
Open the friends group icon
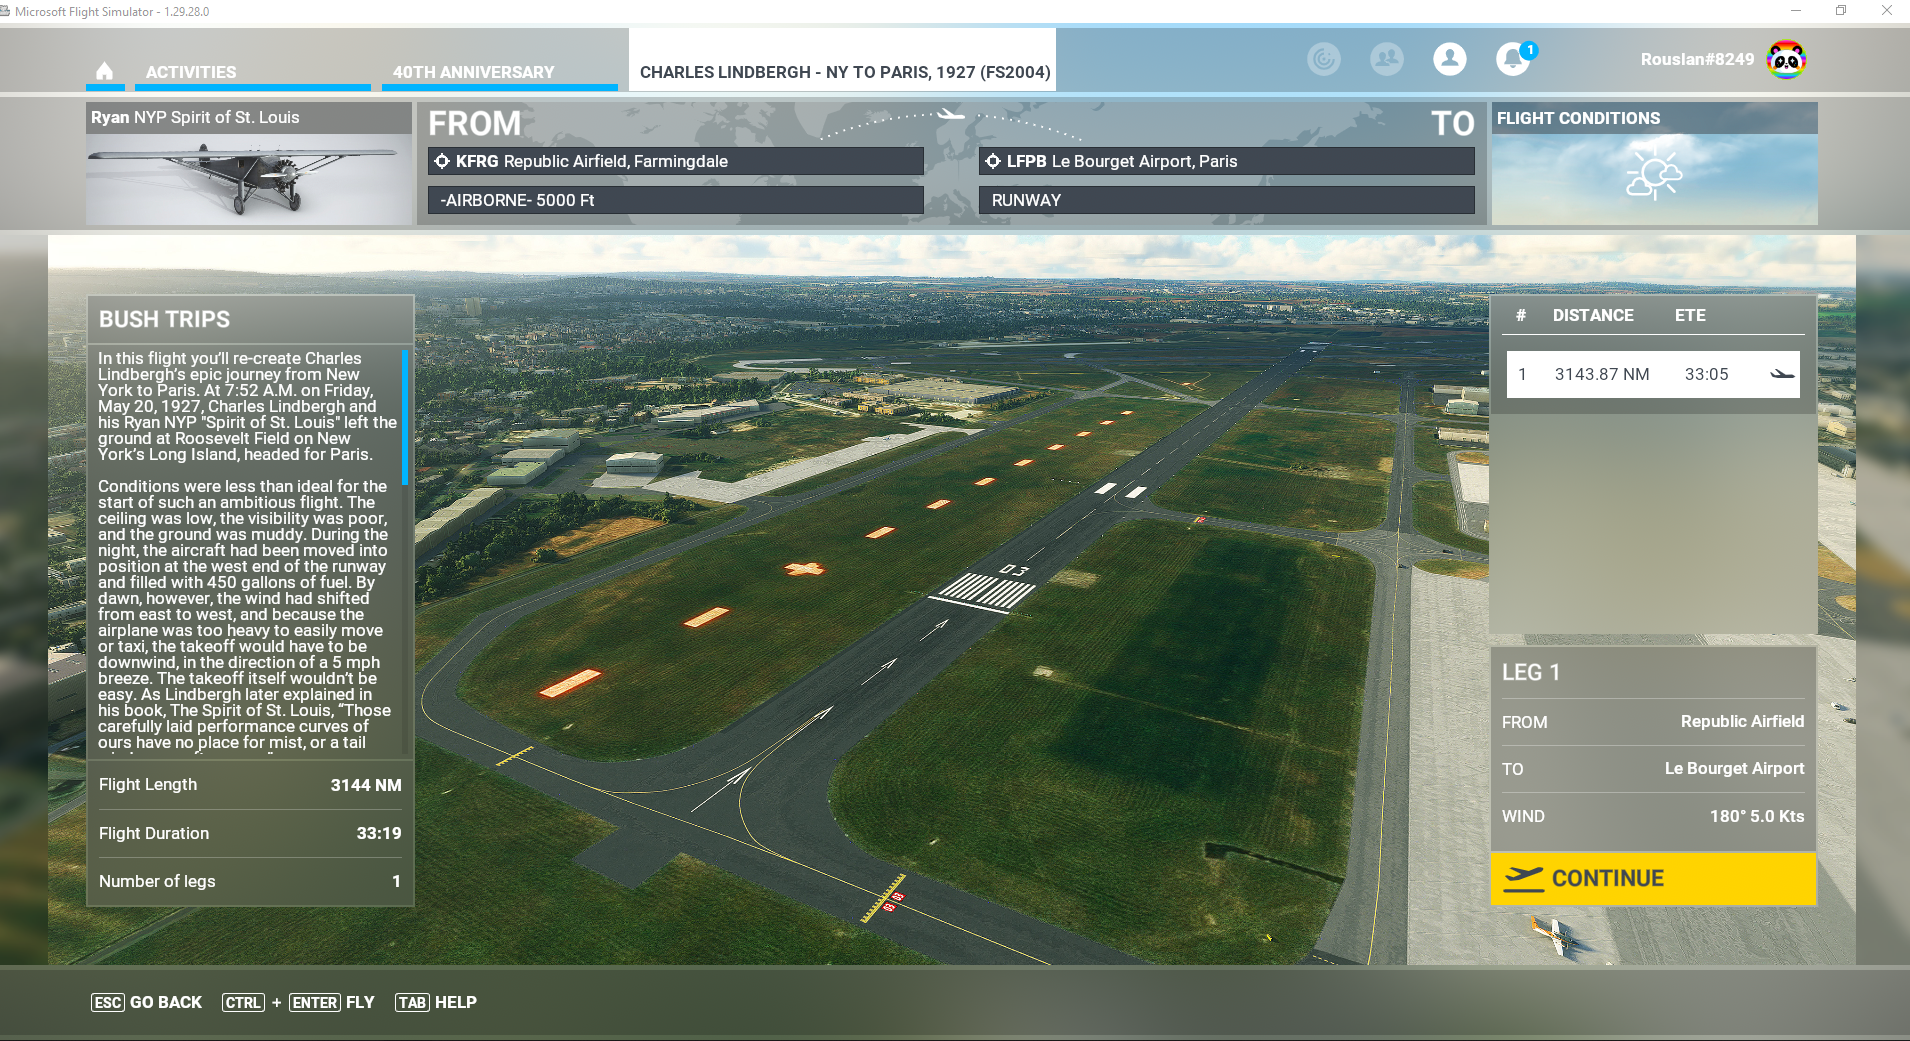tap(1387, 59)
